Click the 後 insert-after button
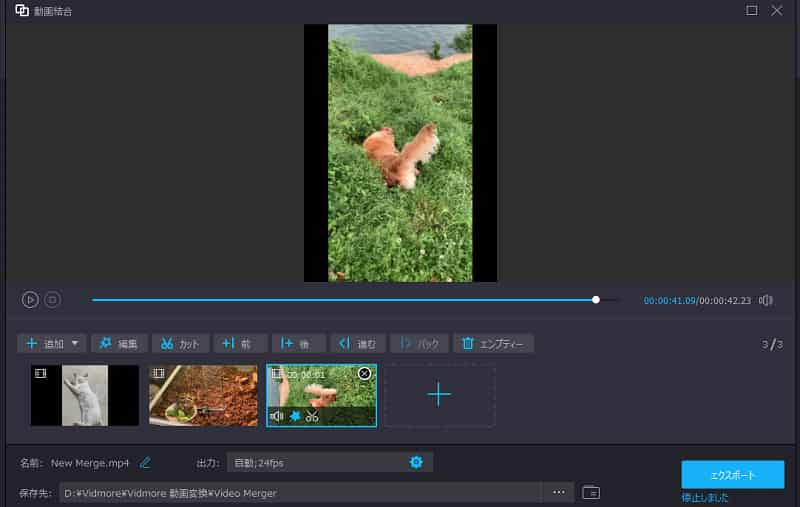 tap(298, 344)
